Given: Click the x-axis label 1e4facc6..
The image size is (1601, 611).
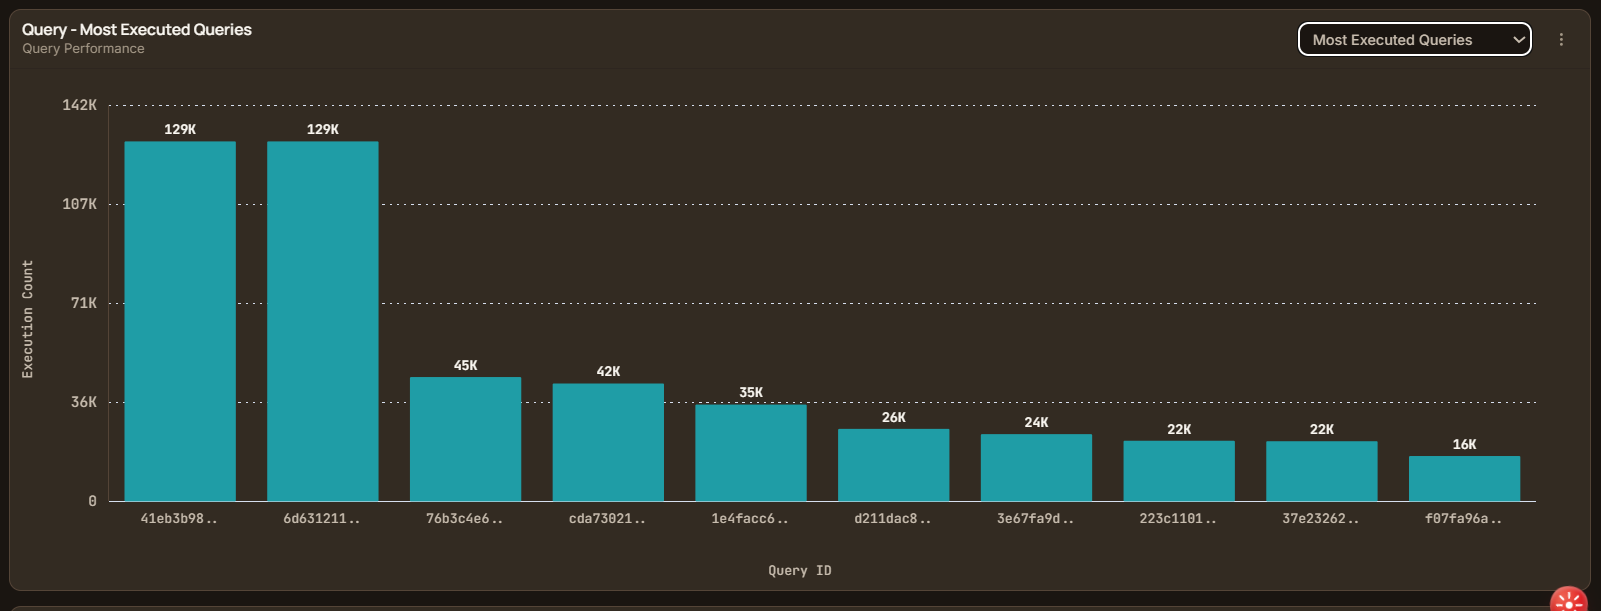Looking at the screenshot, I should point(750,519).
